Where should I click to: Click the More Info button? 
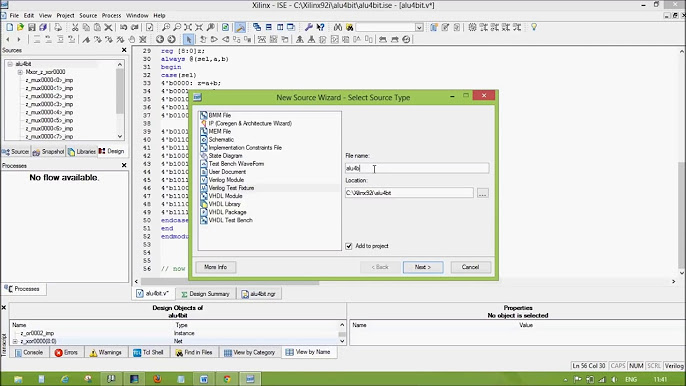(x=215, y=267)
